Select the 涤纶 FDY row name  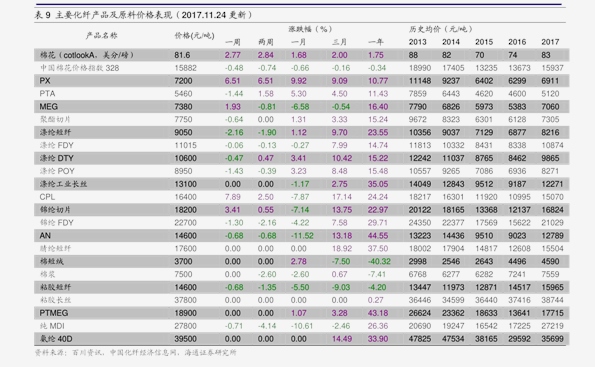coord(57,145)
